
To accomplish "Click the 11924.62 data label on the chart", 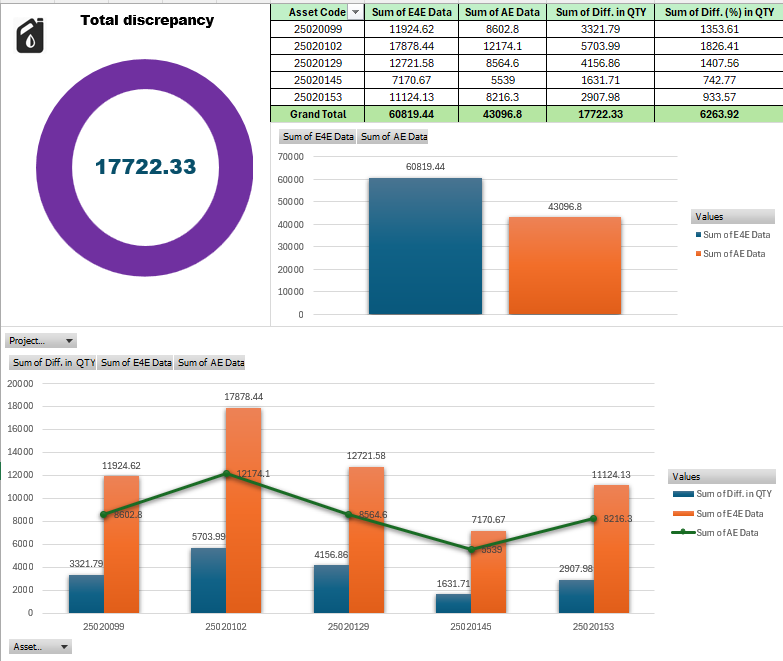I will 121,466.
